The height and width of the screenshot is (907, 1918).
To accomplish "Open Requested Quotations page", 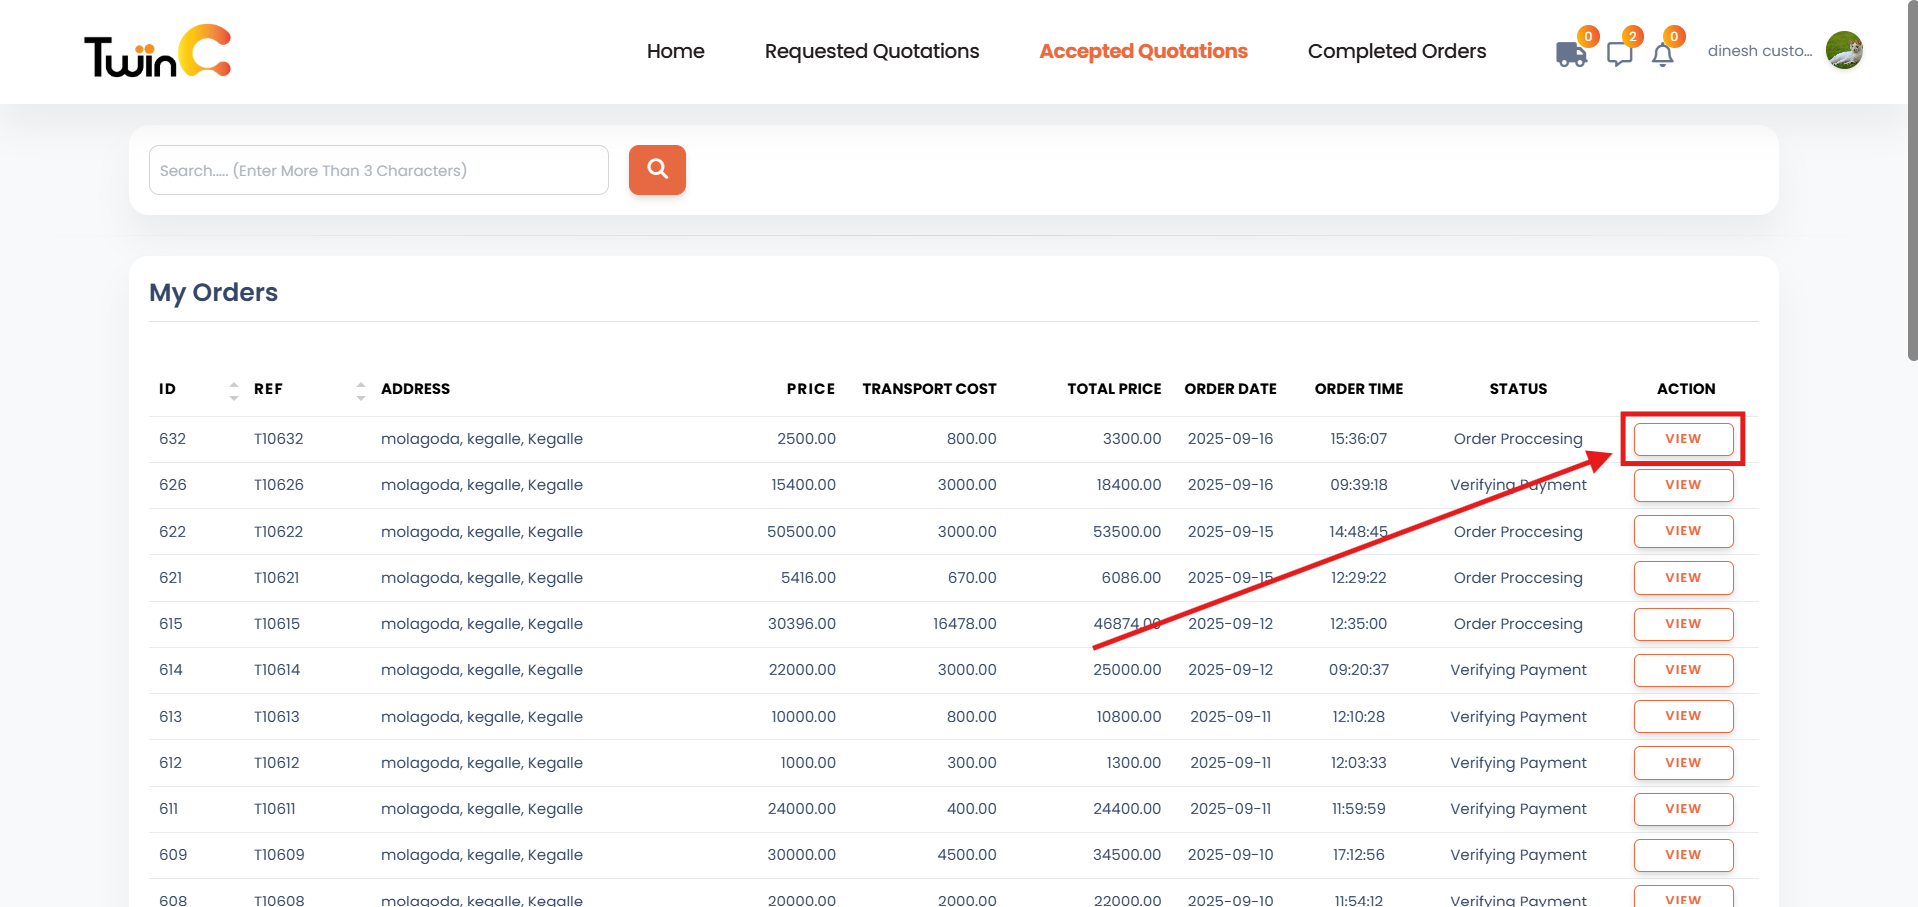I will tap(871, 51).
